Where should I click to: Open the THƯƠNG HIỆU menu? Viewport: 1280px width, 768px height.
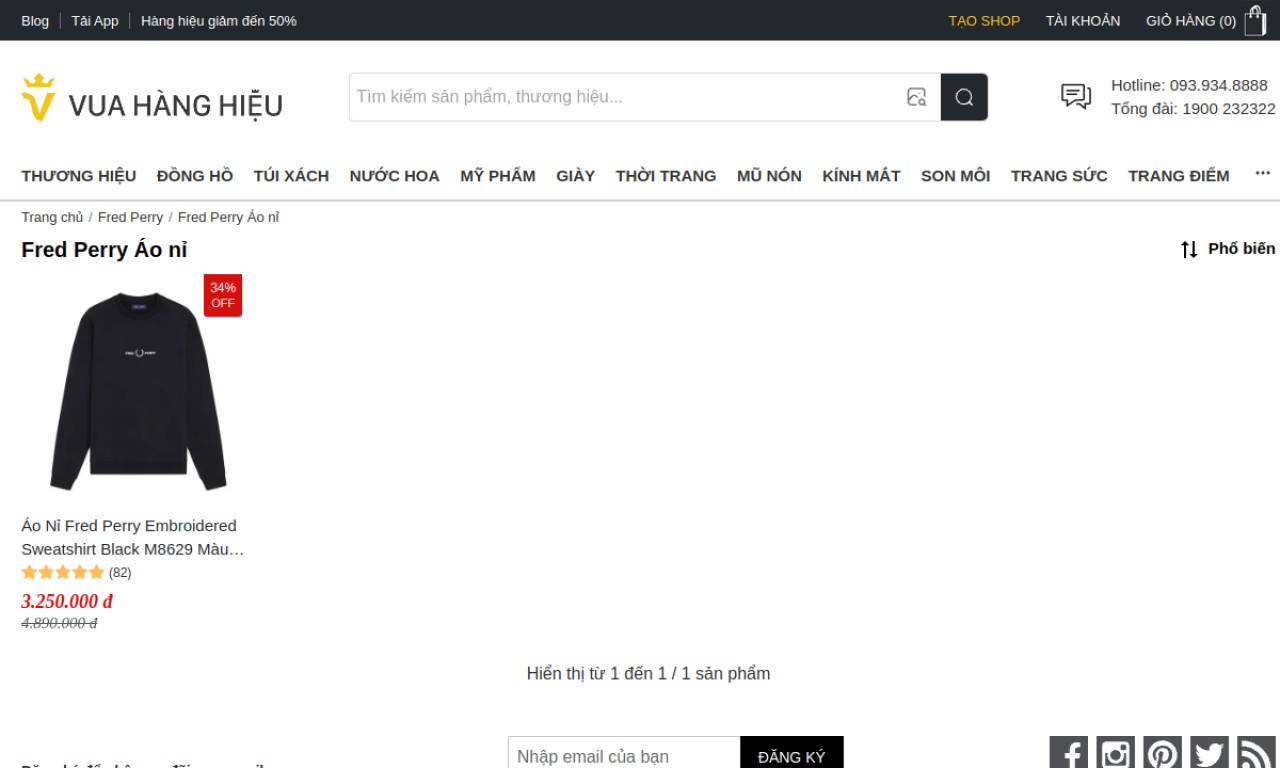(x=79, y=176)
